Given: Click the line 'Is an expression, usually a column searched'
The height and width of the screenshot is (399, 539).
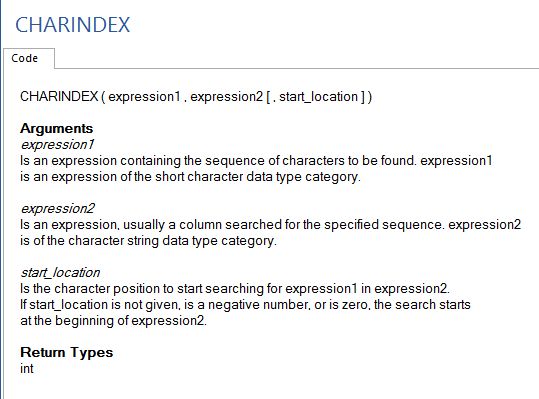Looking at the screenshot, I should (271, 224).
